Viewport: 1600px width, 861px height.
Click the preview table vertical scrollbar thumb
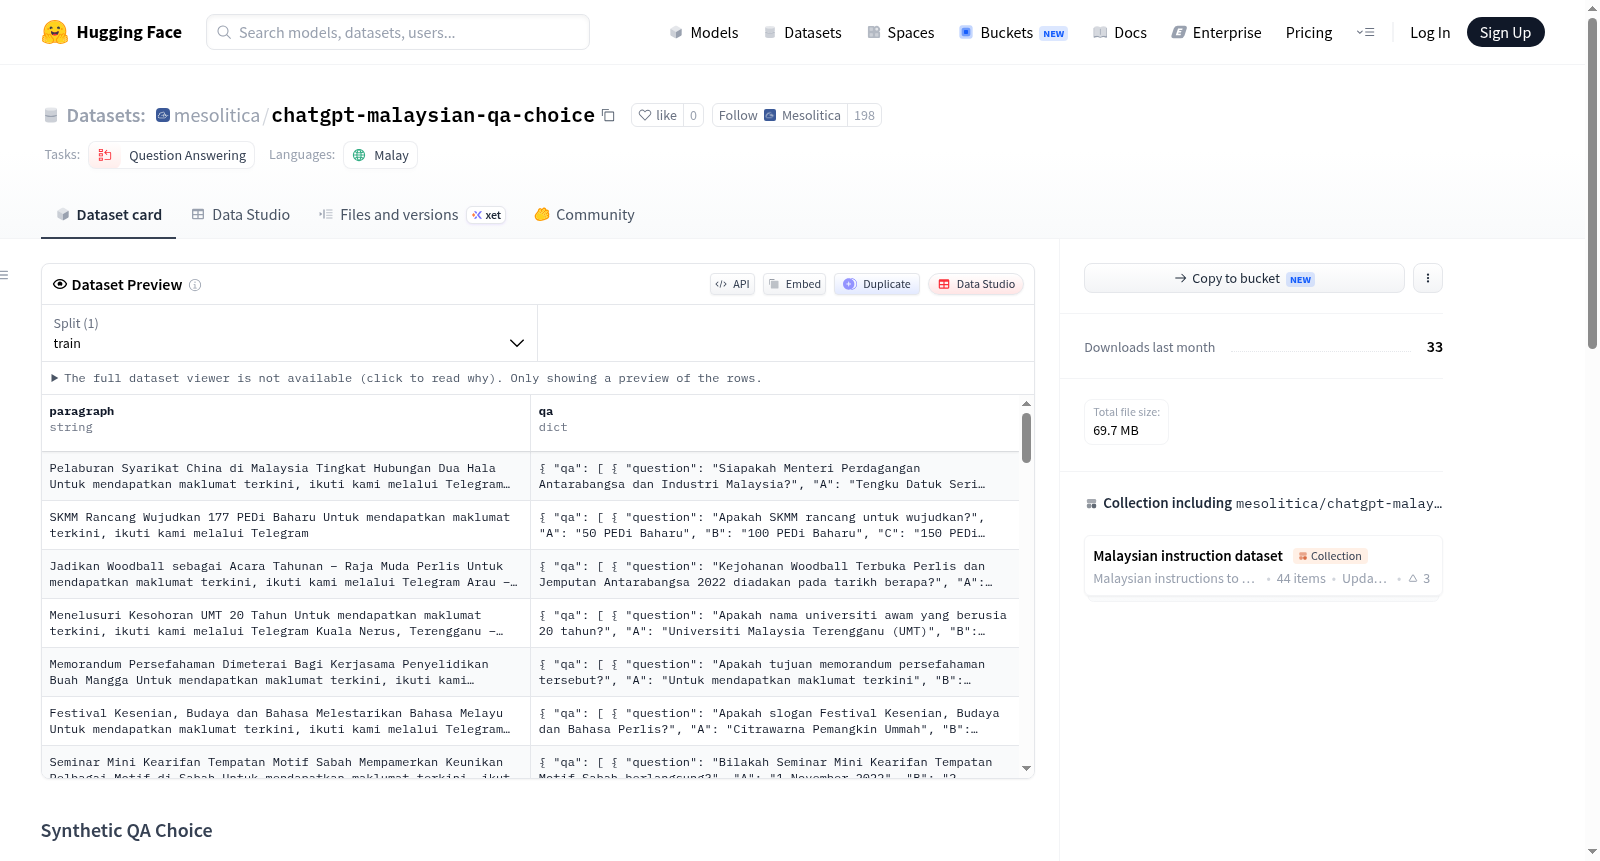coord(1026,438)
